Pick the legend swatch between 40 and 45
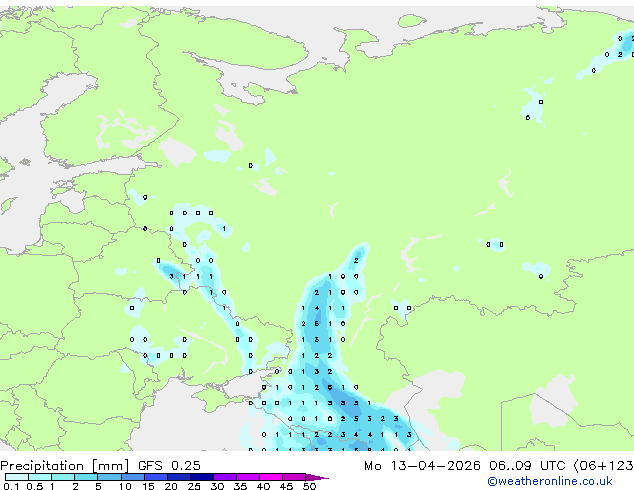 tap(271, 477)
